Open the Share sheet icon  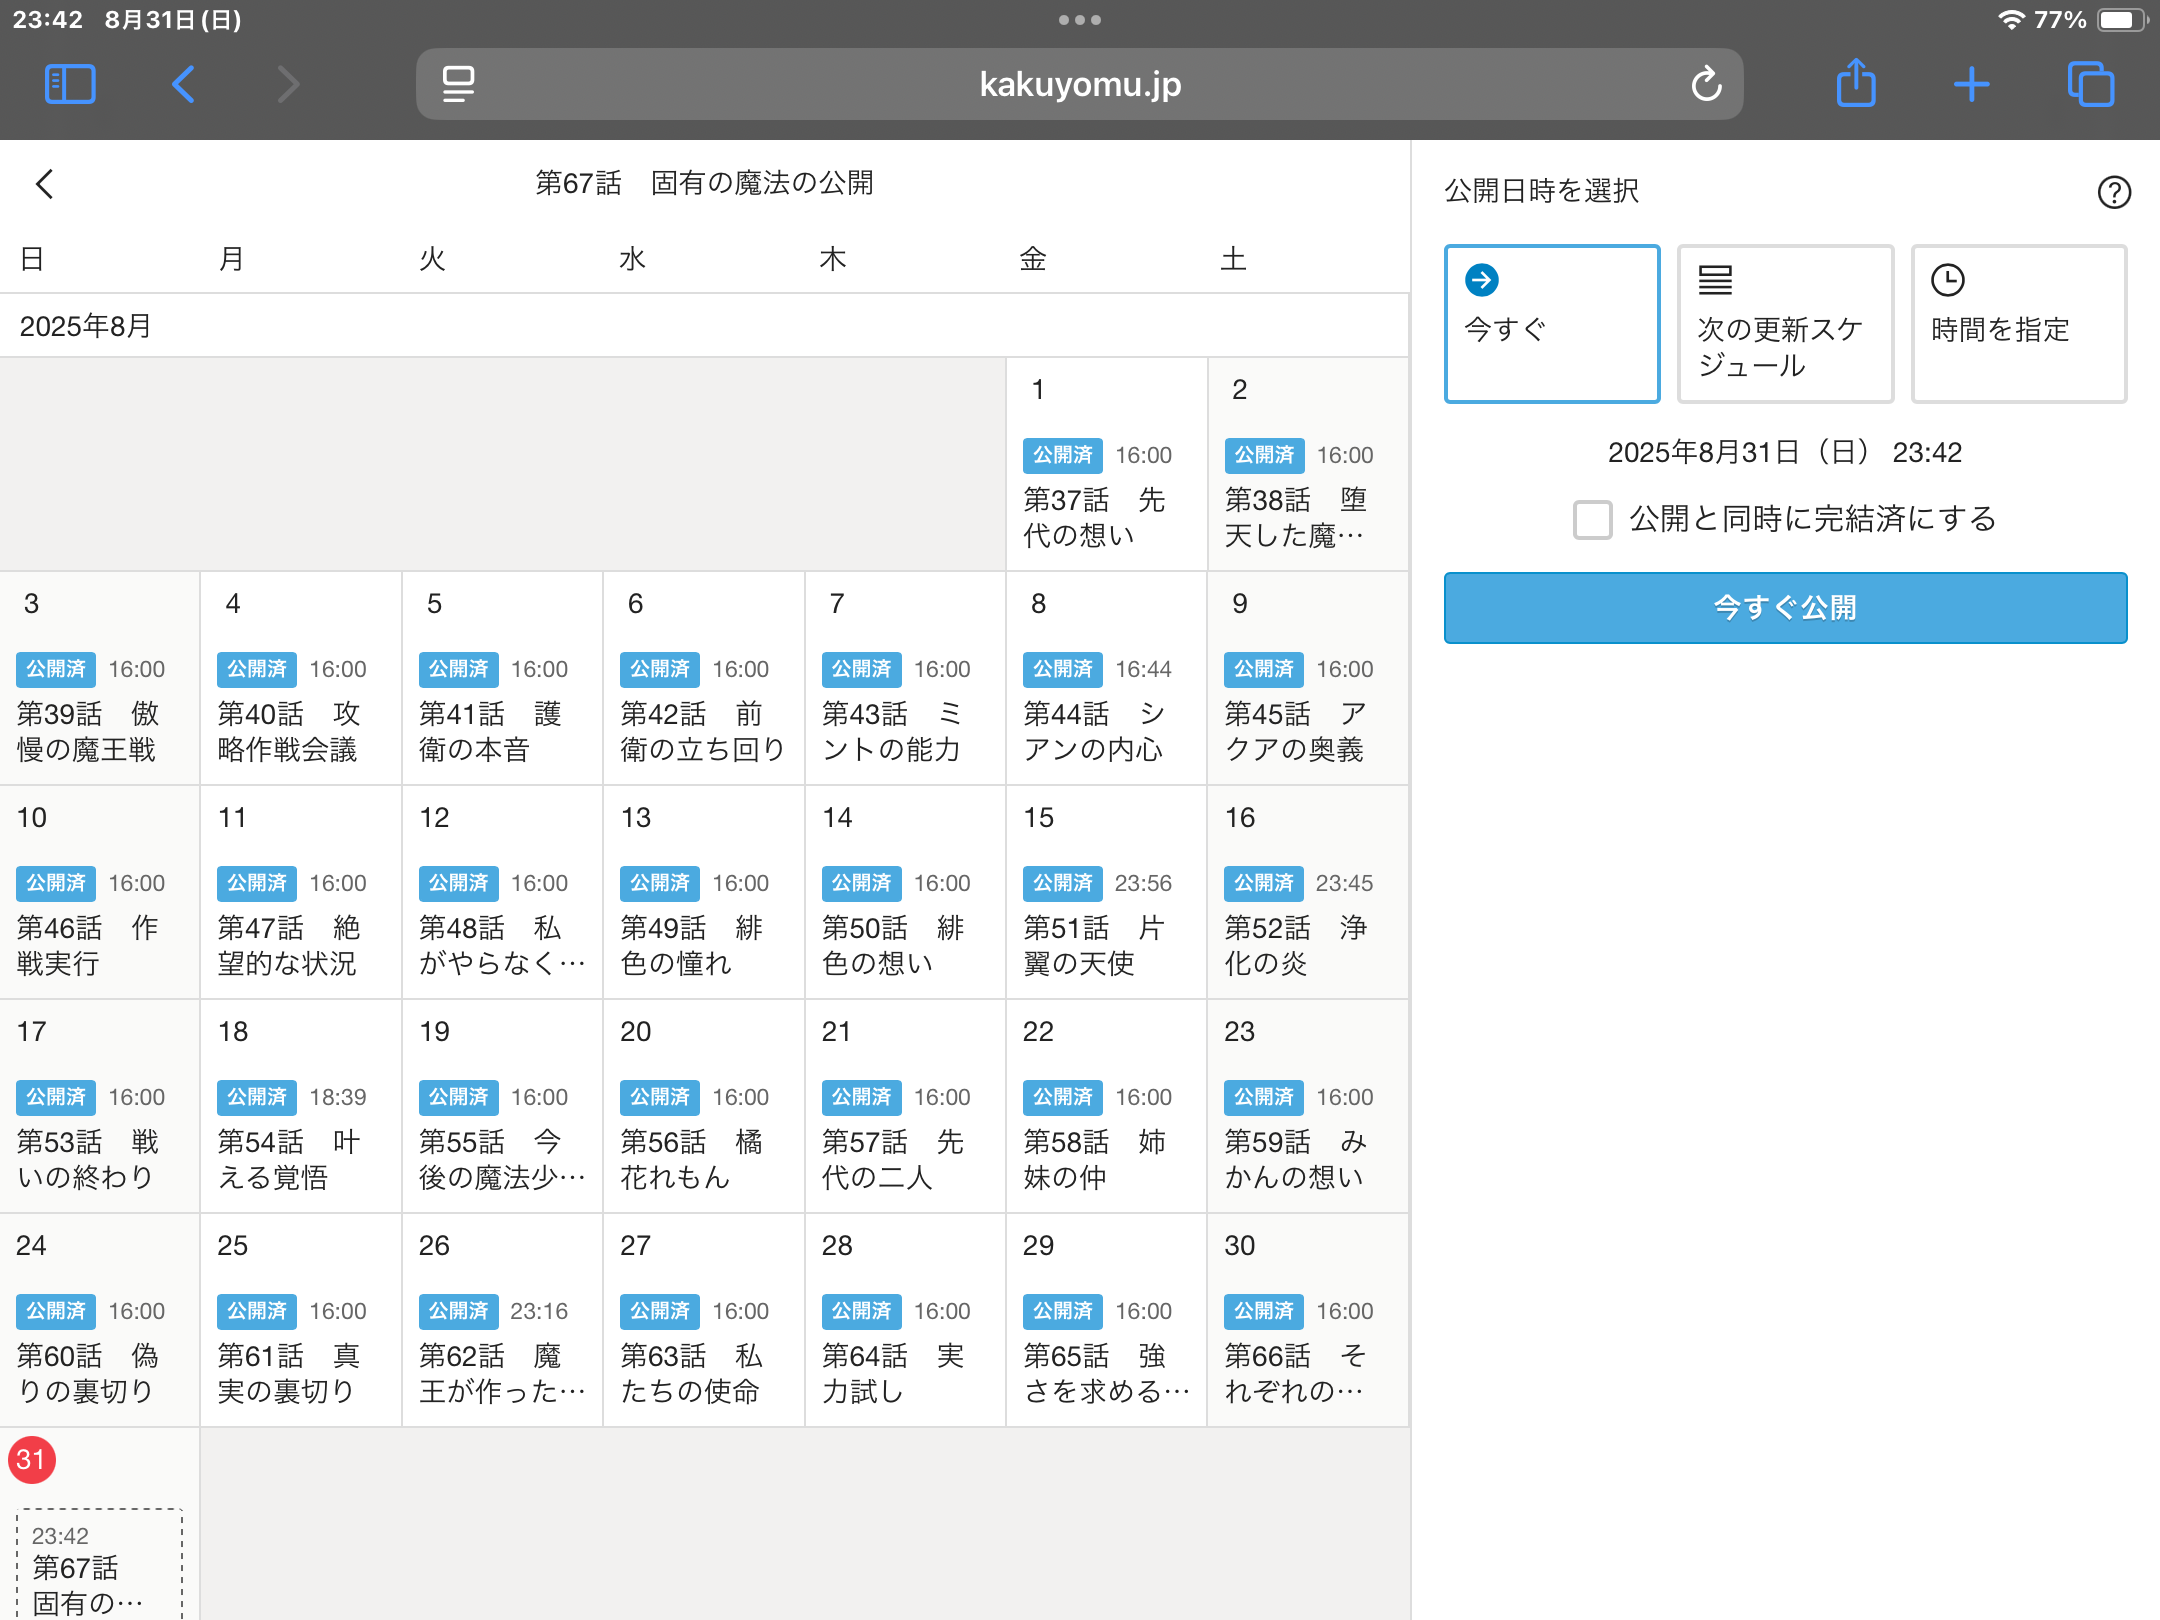pyautogui.click(x=1856, y=84)
